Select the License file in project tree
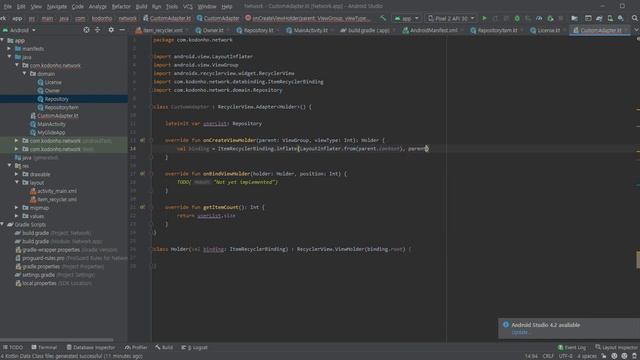Screen dimensions: 640x360 pos(53,82)
